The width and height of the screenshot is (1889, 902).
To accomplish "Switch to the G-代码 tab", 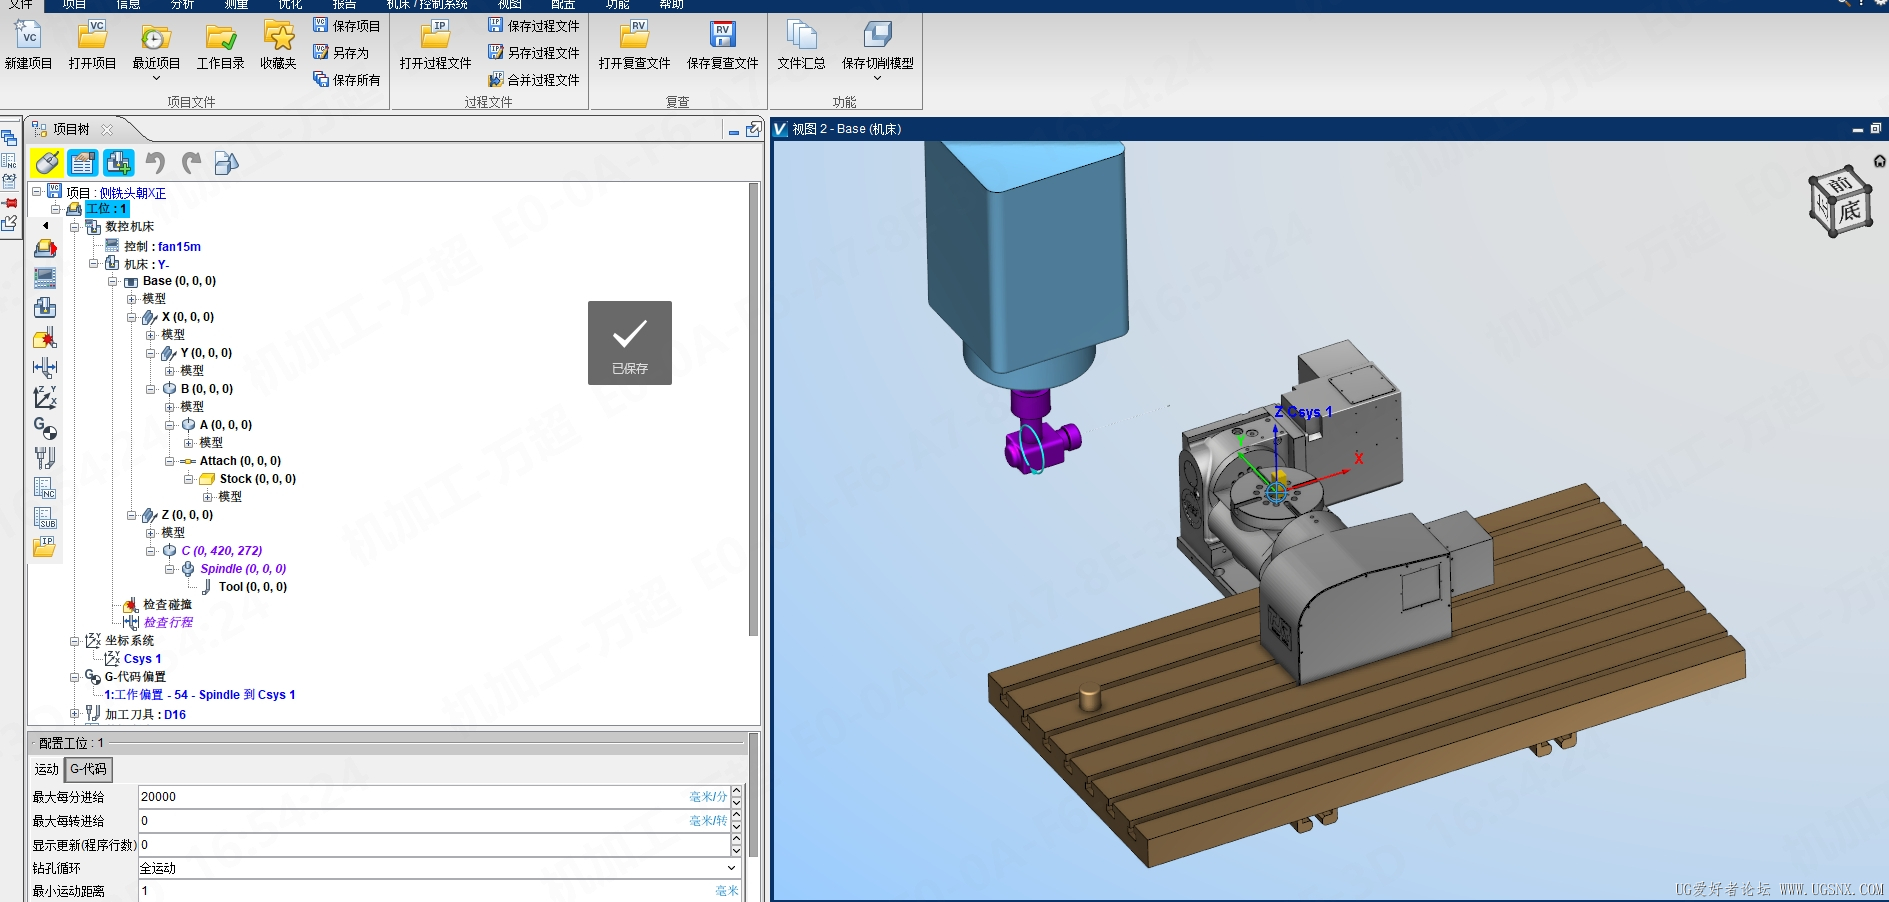I will coord(88,769).
